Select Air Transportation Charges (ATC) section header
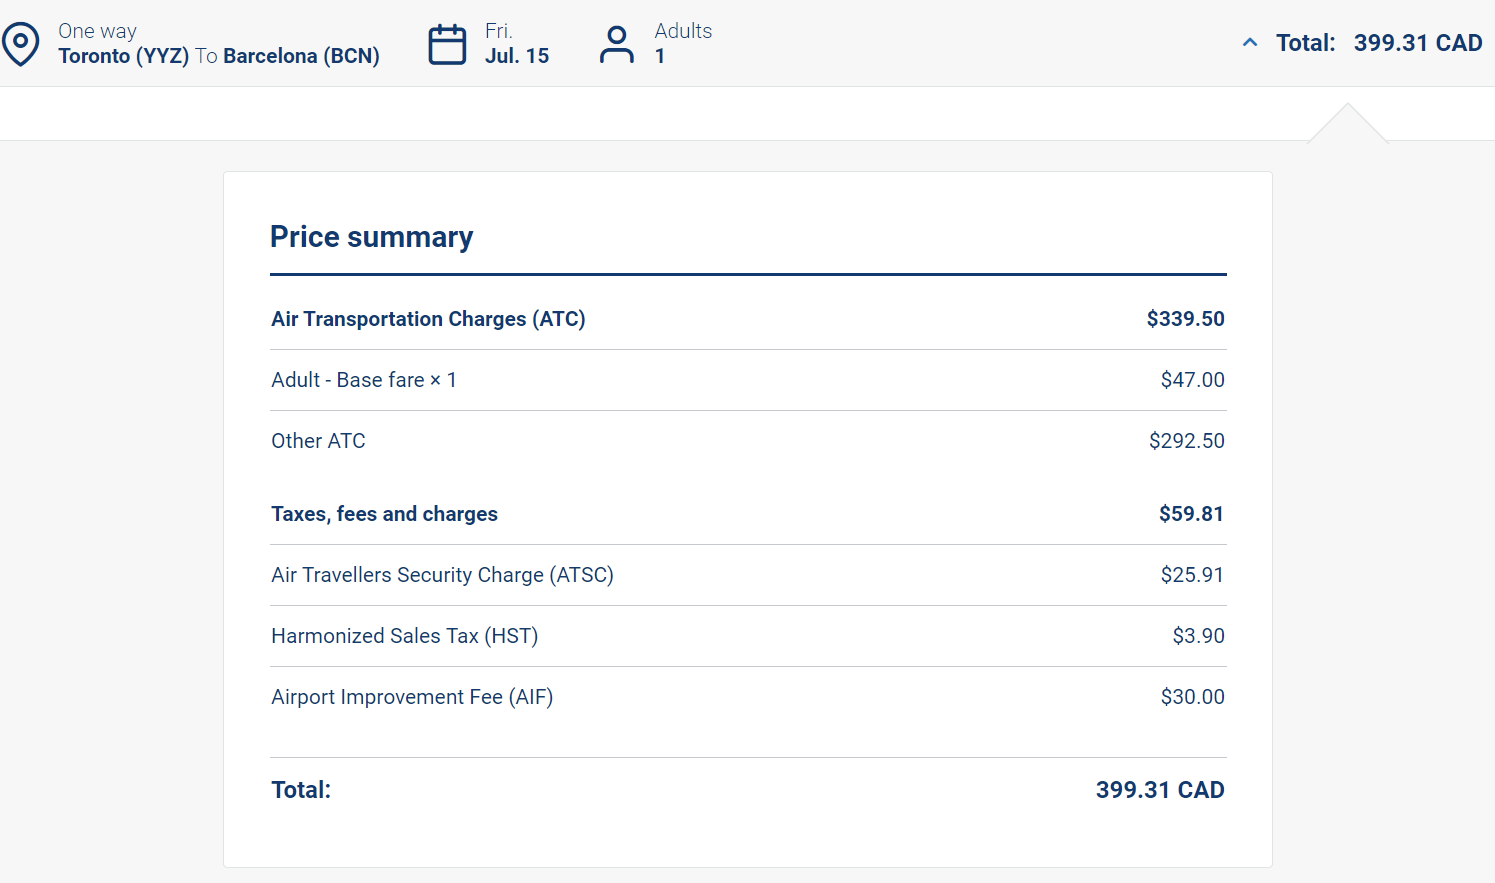The height and width of the screenshot is (883, 1495). [x=428, y=319]
